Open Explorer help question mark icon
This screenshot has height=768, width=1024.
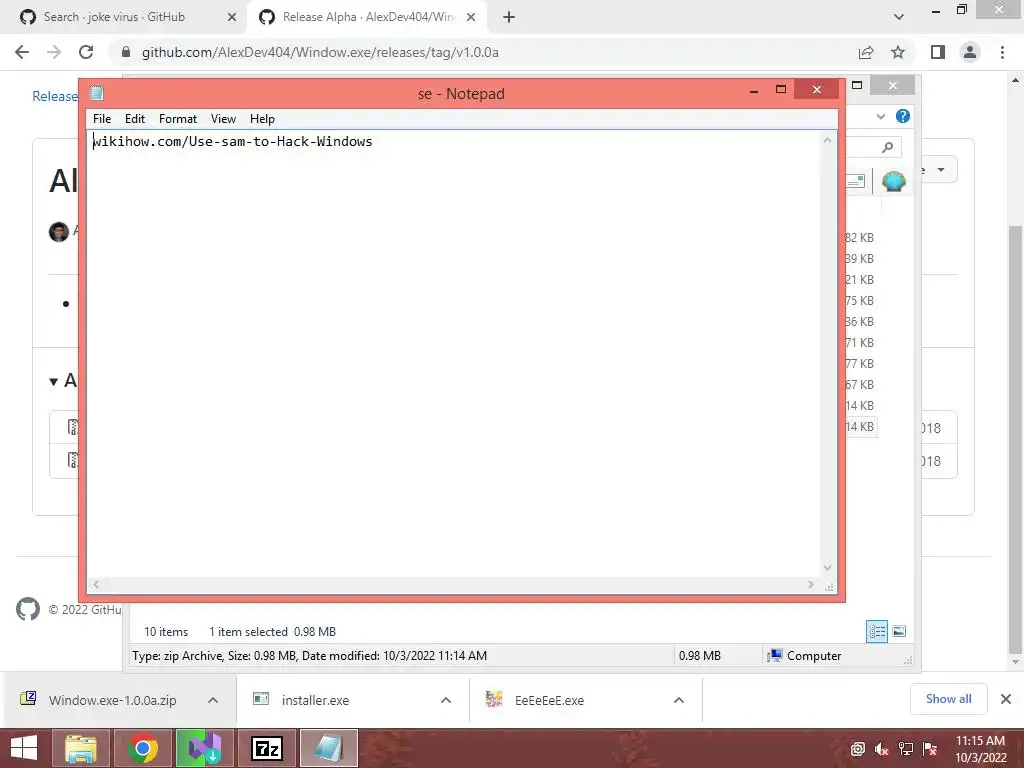coord(903,116)
